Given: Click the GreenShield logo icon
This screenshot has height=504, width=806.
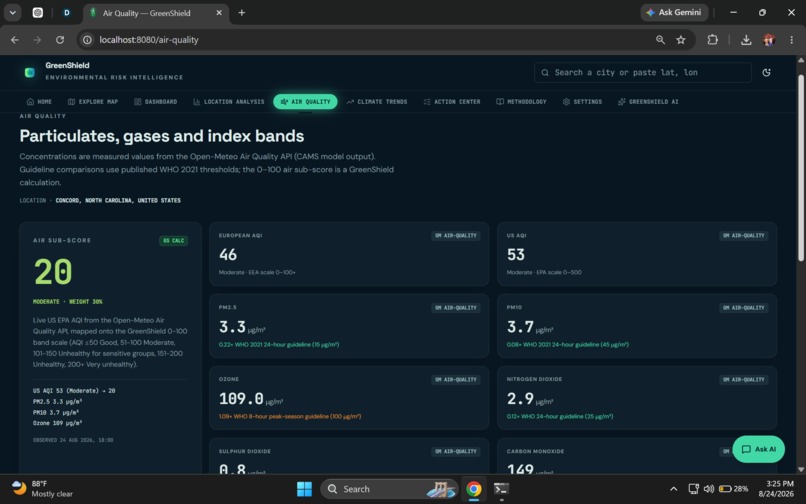Looking at the screenshot, I should (x=30, y=73).
